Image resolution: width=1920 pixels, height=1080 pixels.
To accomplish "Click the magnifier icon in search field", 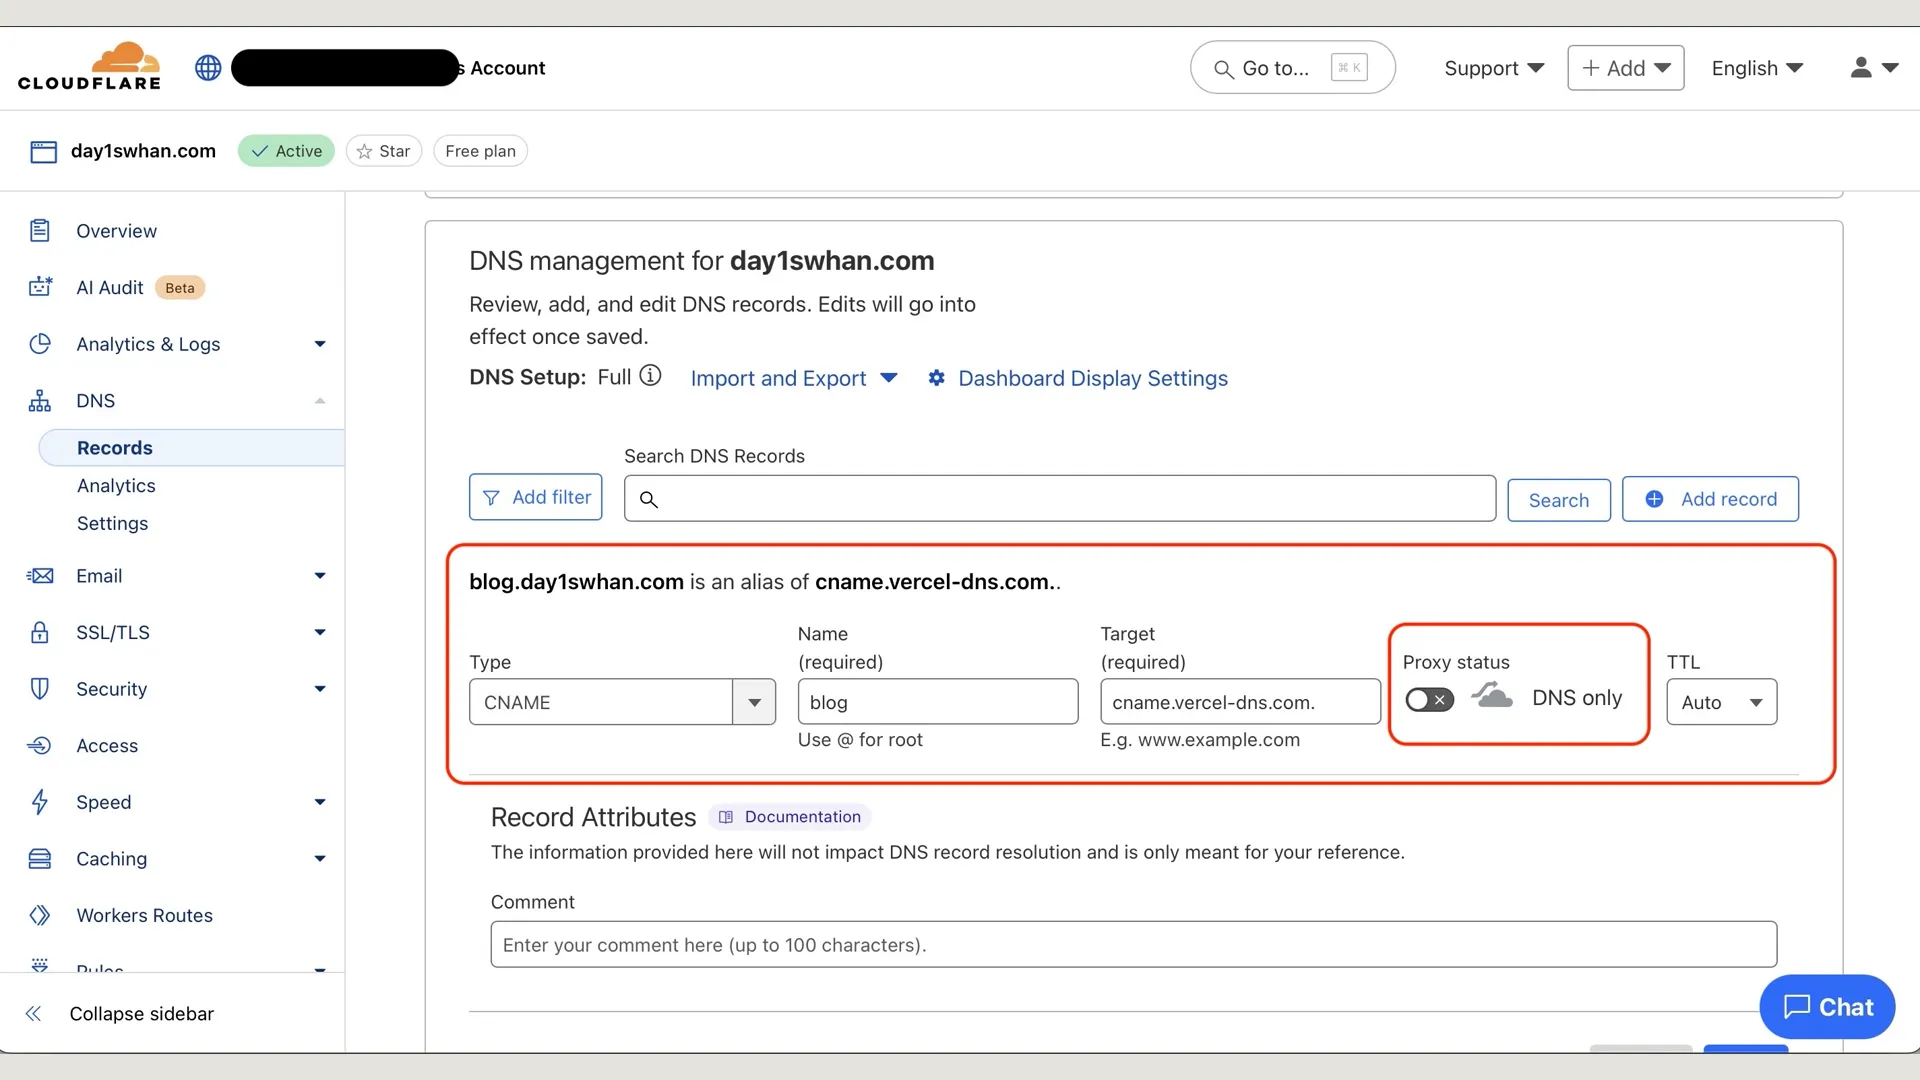I will [649, 499].
